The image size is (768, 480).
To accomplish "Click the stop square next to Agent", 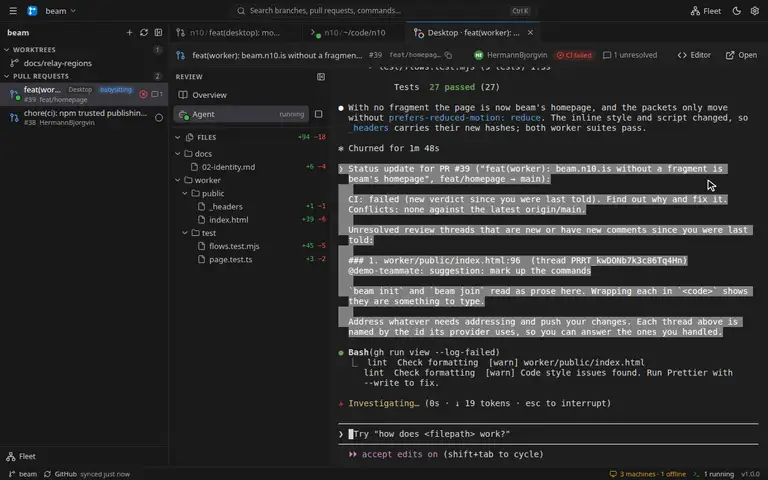I will click(x=318, y=114).
